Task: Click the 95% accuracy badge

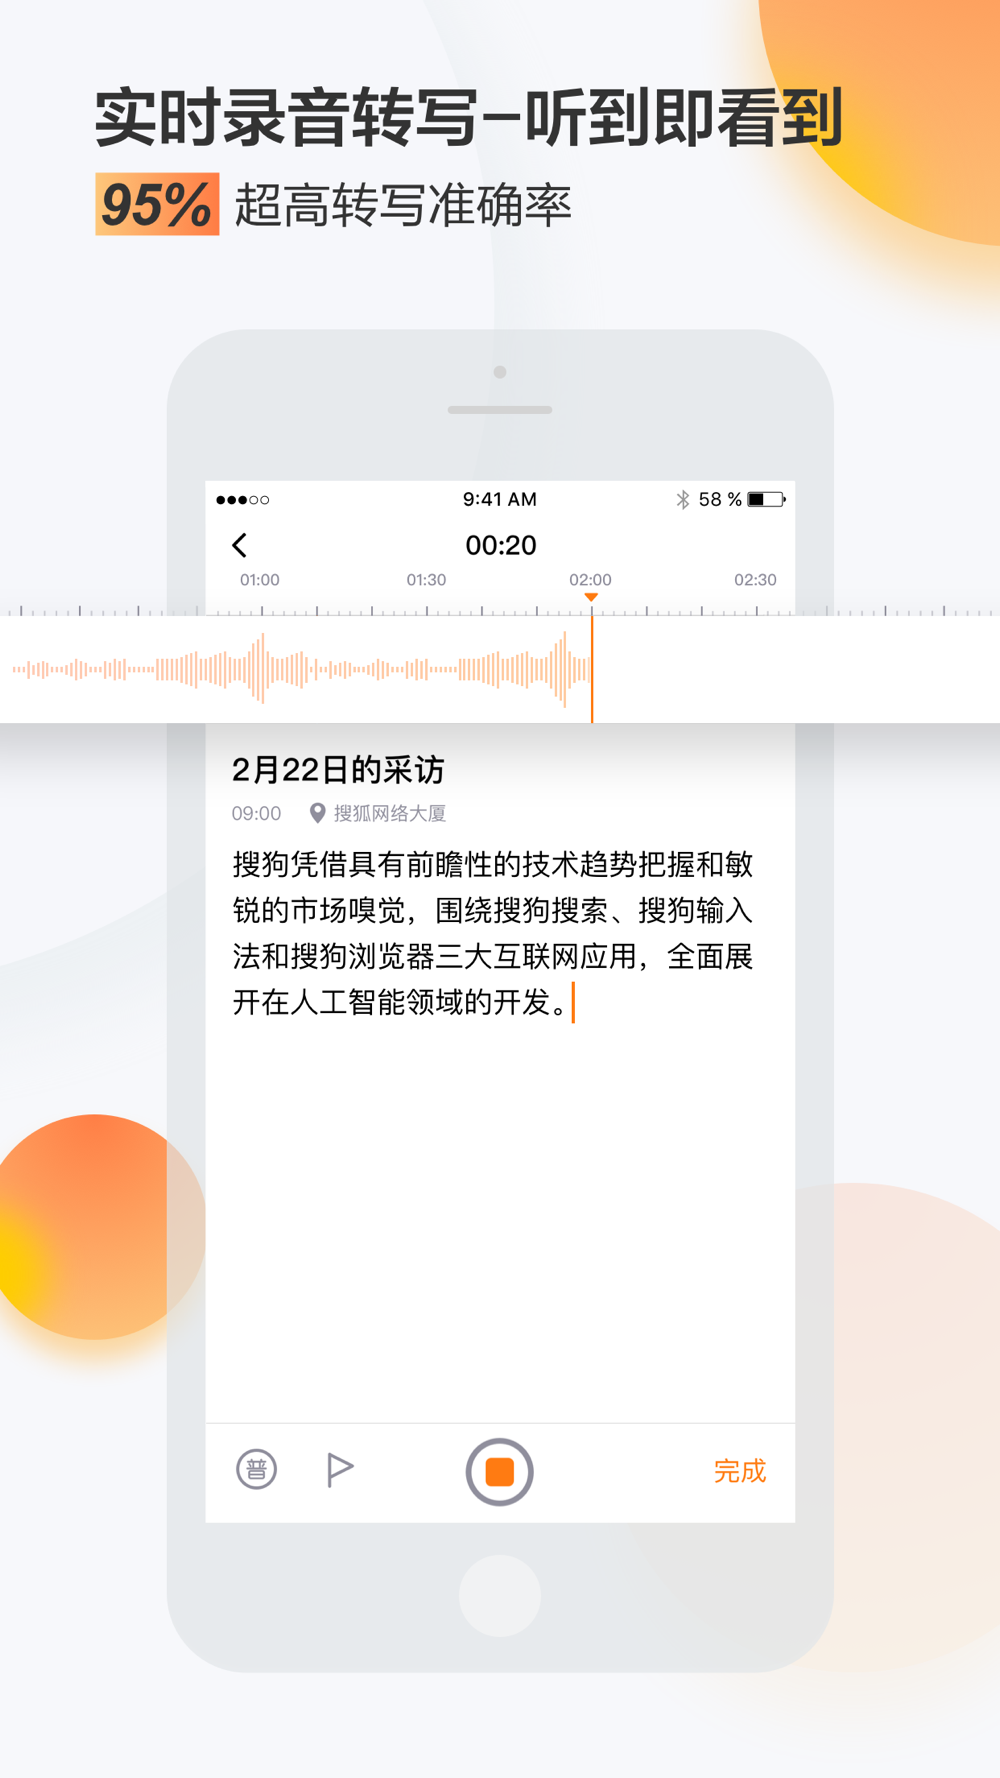Action: 157,205
